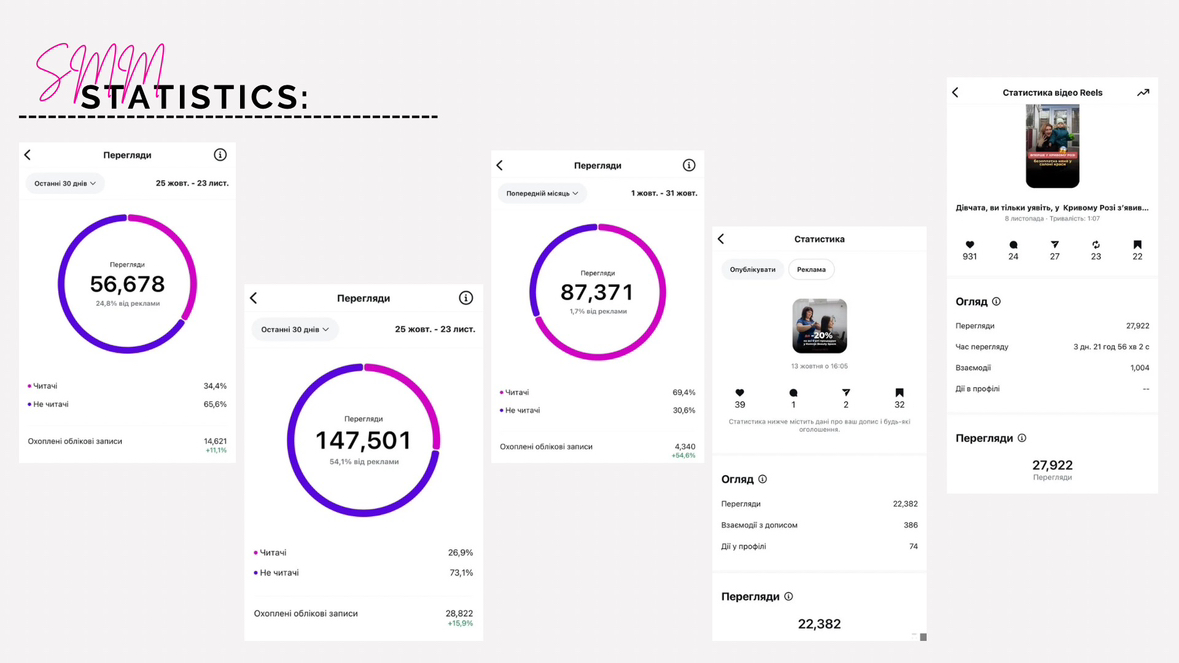This screenshot has width=1179, height=663.
Task: Switch to the Реклама tab
Action: [x=811, y=270]
